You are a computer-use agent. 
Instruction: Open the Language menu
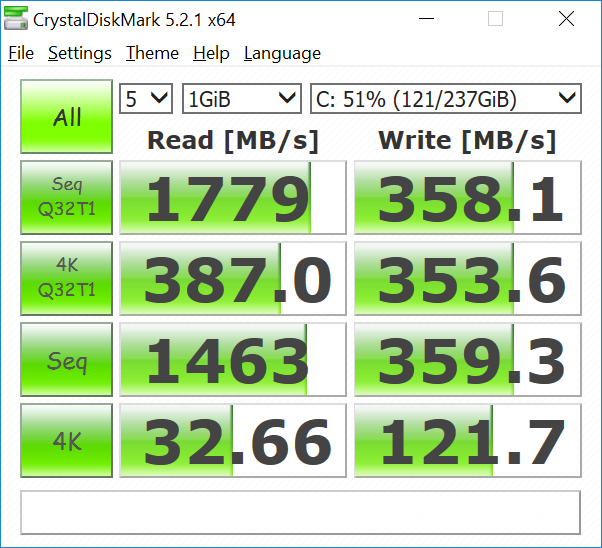(282, 53)
